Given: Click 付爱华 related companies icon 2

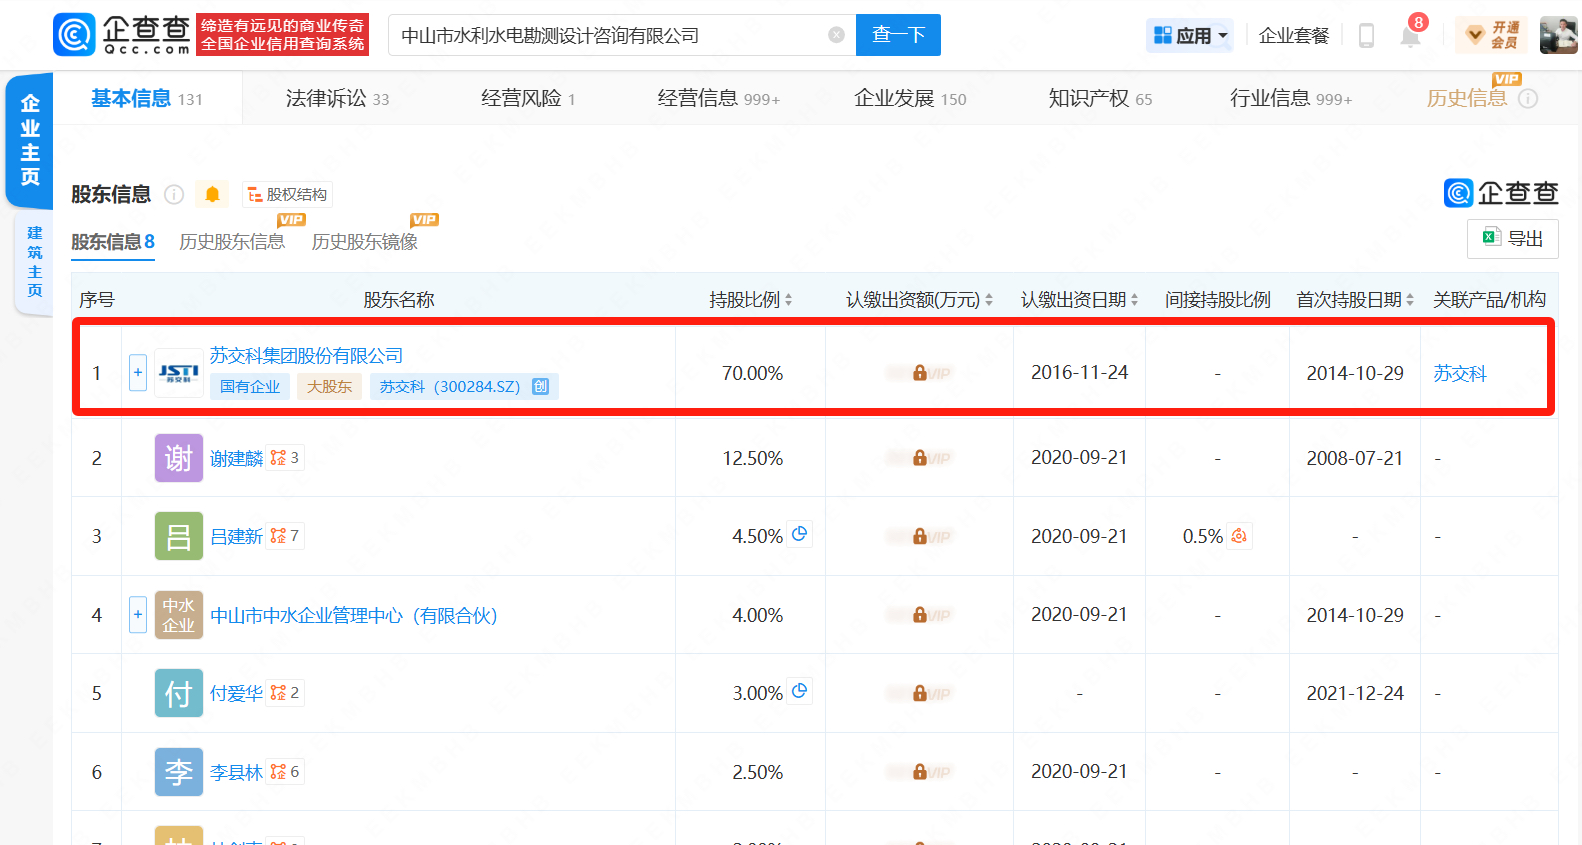Looking at the screenshot, I should pos(285,693).
